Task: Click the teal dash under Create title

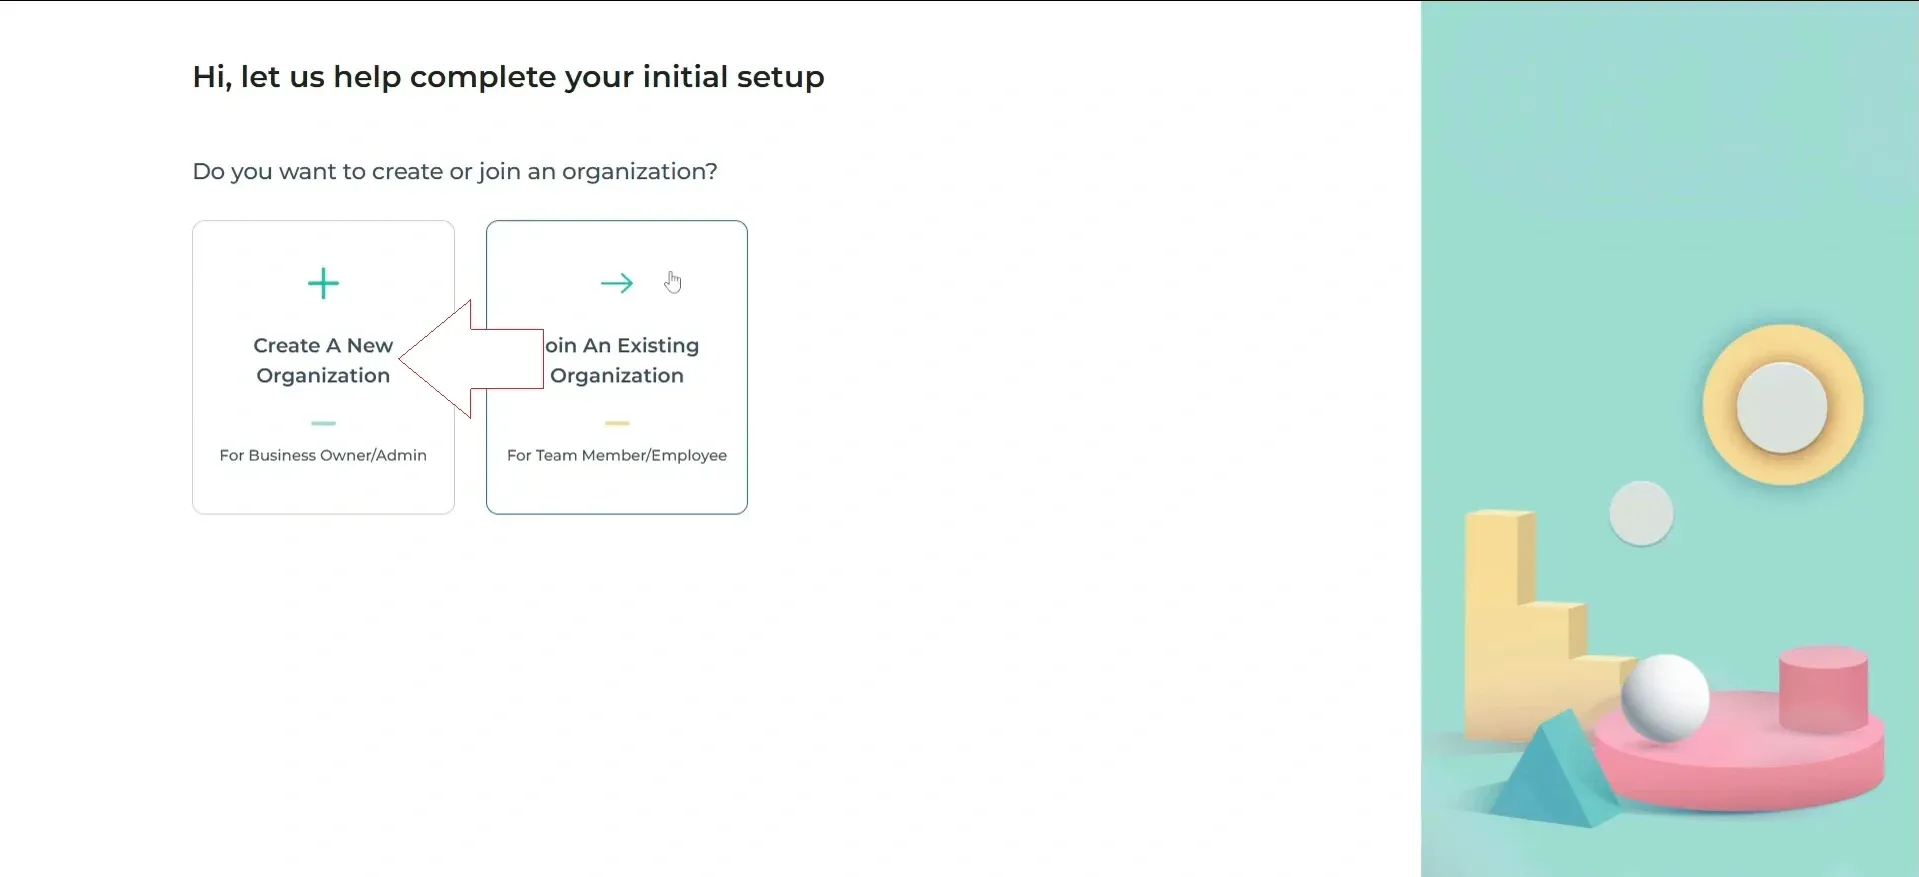Action: click(323, 423)
